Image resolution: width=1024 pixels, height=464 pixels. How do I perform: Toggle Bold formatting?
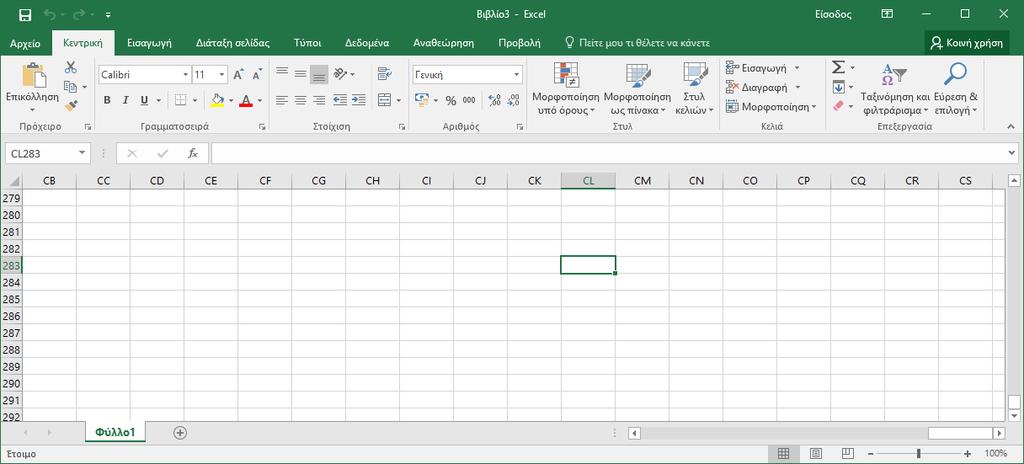click(x=107, y=100)
